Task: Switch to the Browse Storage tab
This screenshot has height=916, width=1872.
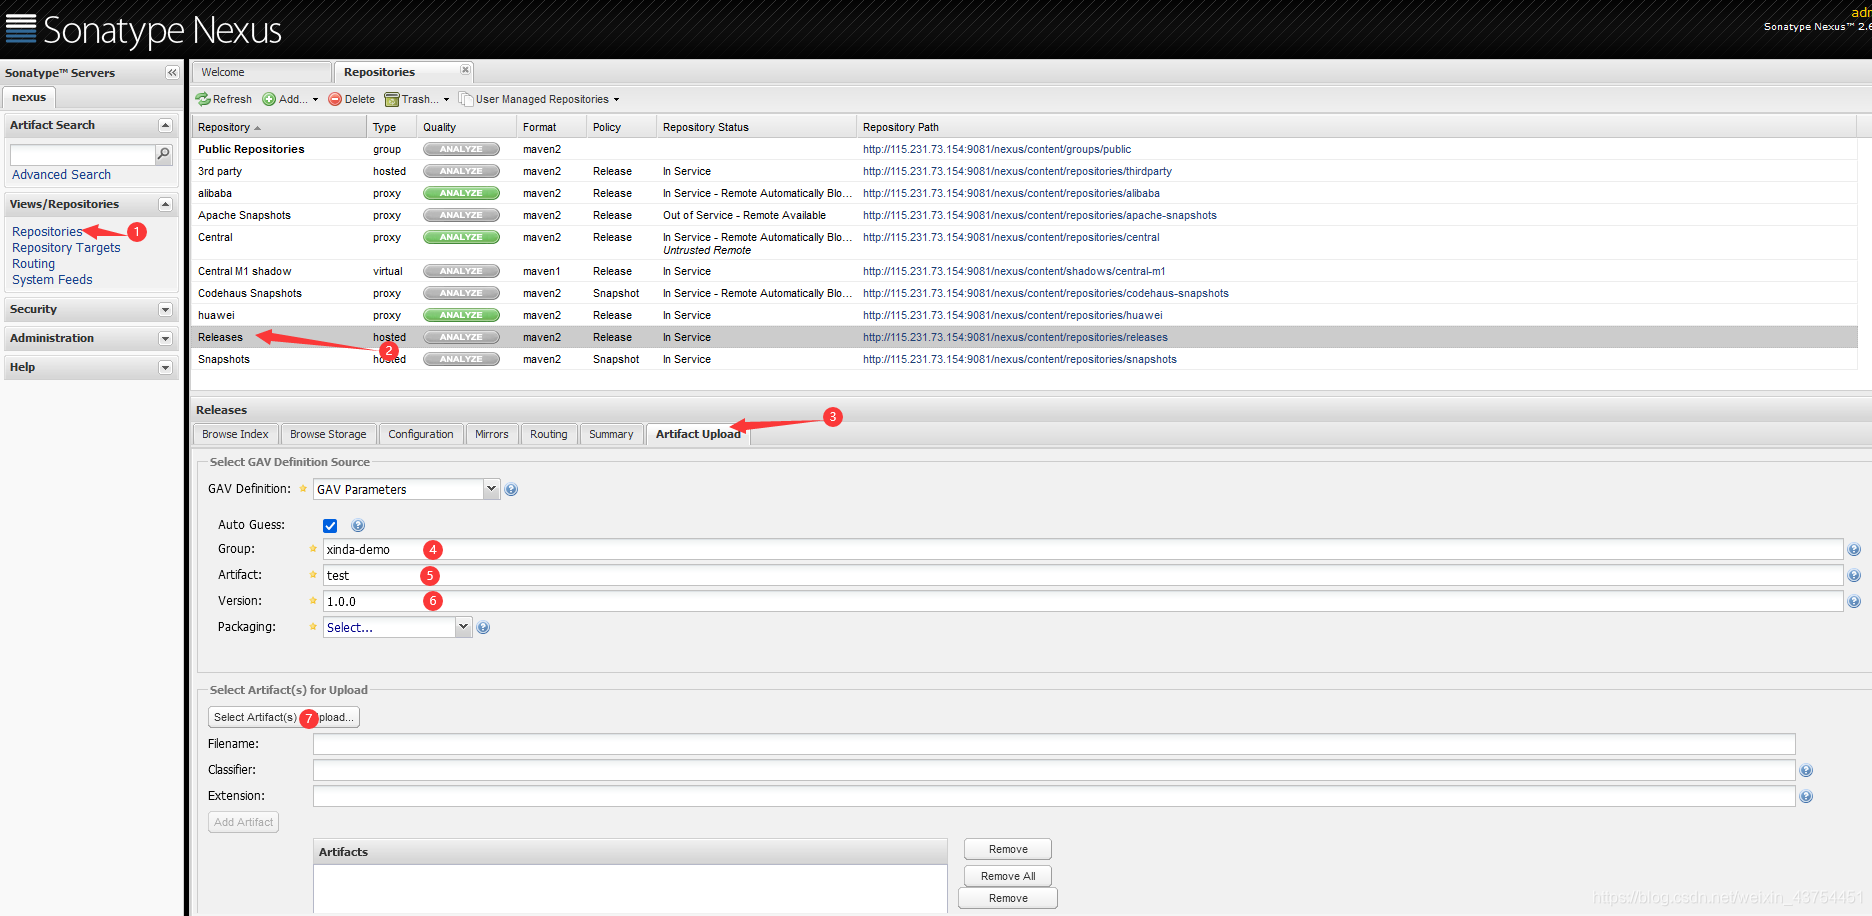Action: coord(328,434)
